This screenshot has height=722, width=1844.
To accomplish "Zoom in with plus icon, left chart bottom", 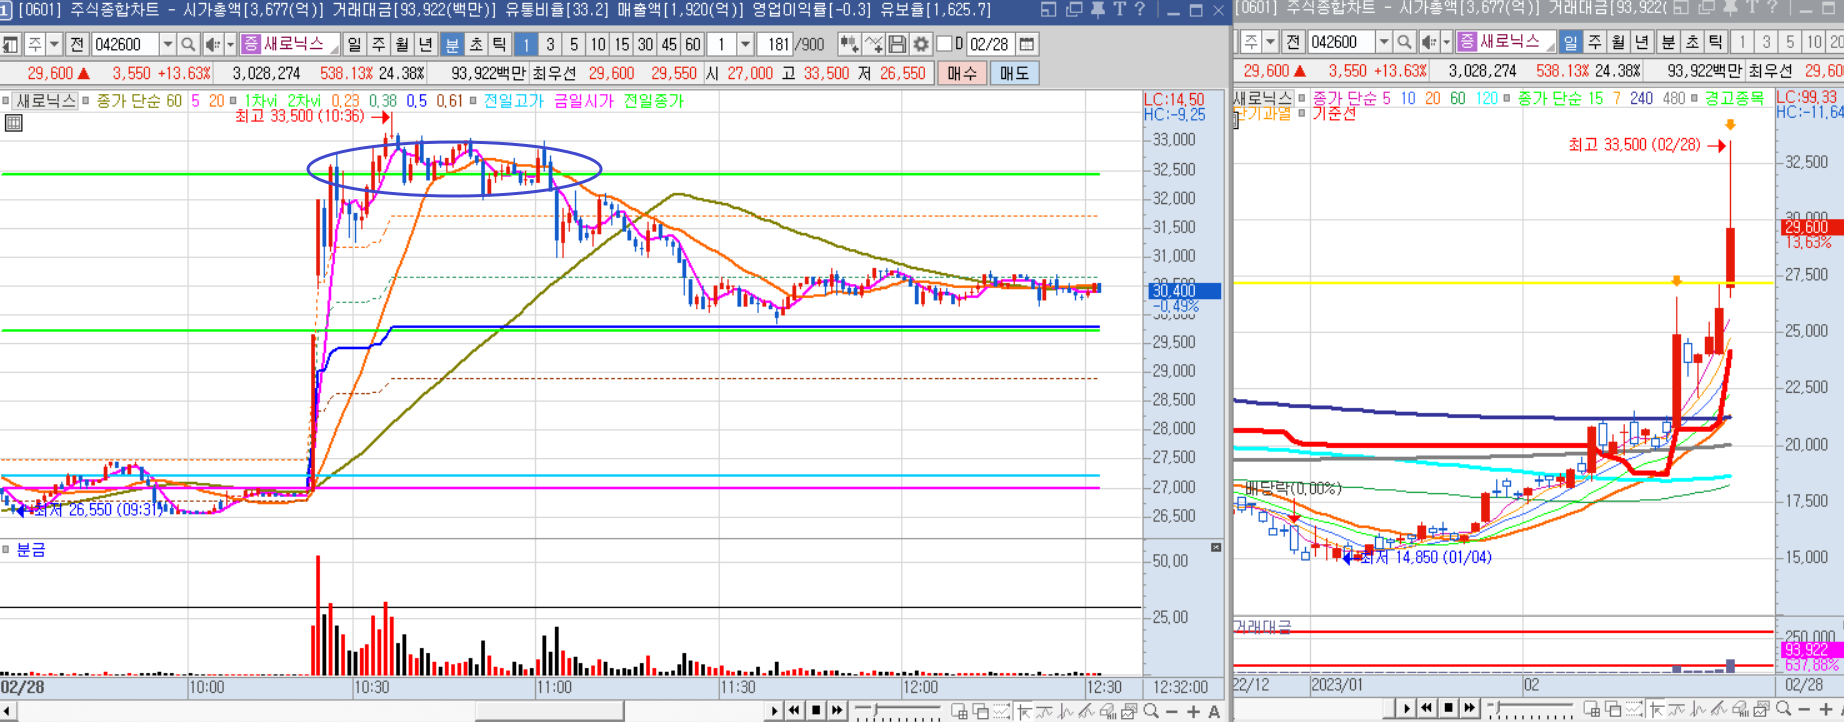I will coord(1193,711).
